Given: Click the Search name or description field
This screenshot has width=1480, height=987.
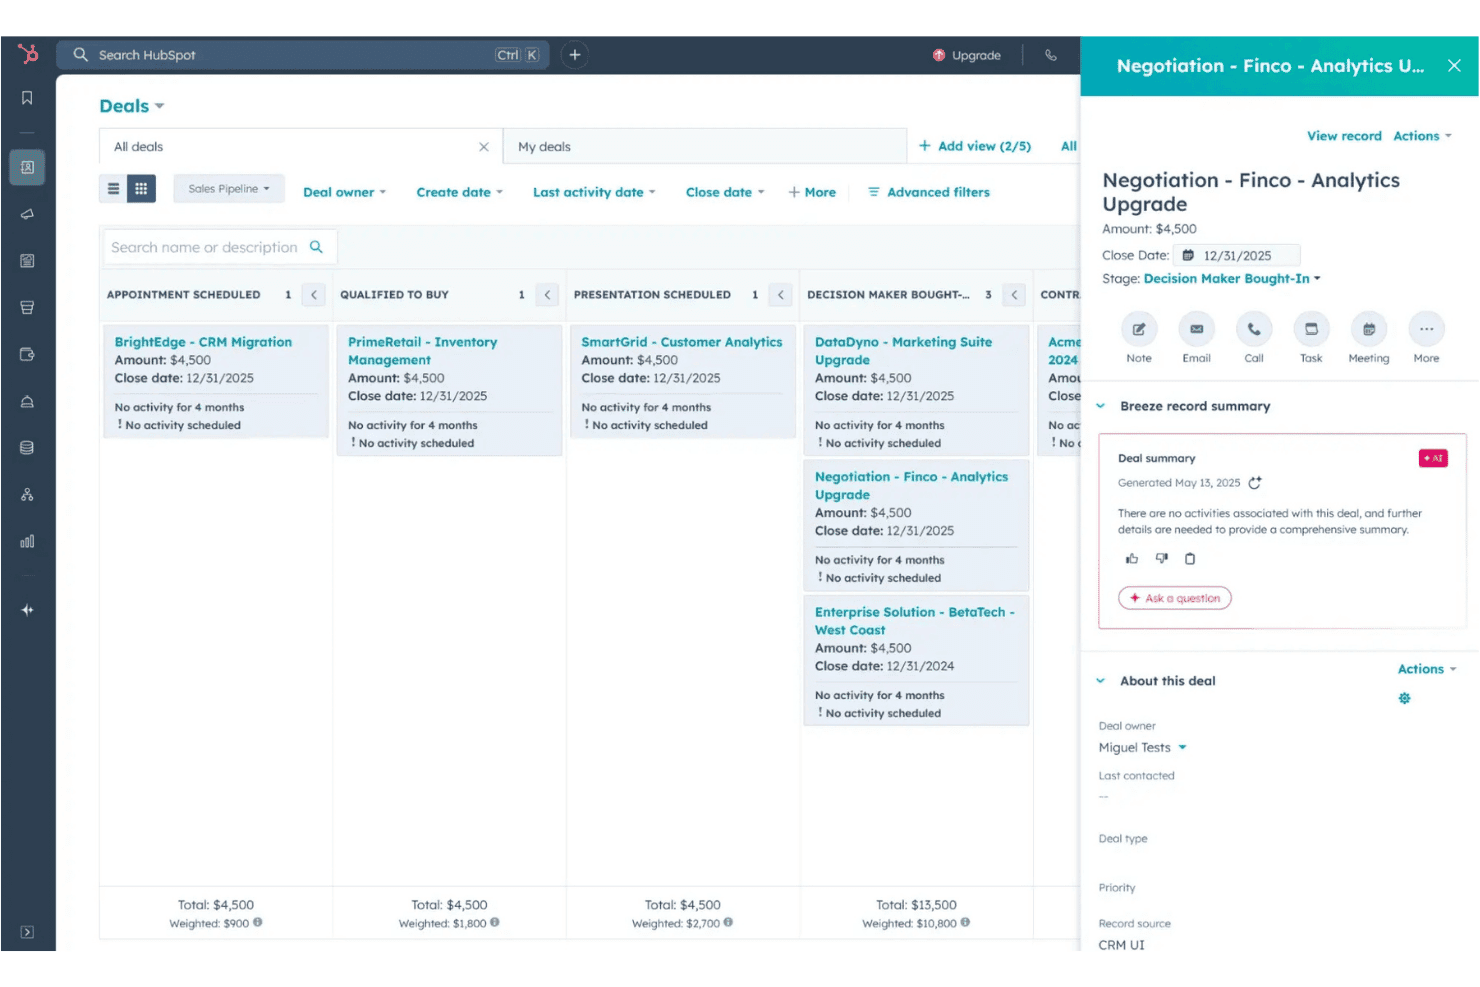Looking at the screenshot, I should [x=220, y=248].
